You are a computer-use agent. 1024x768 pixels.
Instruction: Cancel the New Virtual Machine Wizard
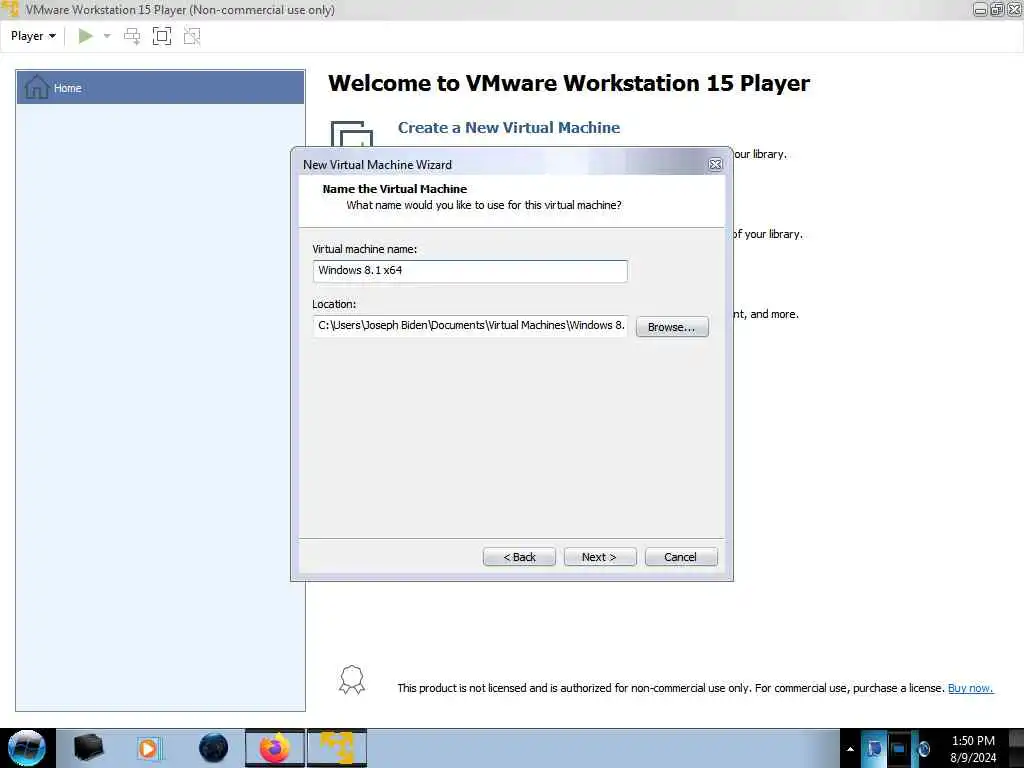(x=680, y=557)
